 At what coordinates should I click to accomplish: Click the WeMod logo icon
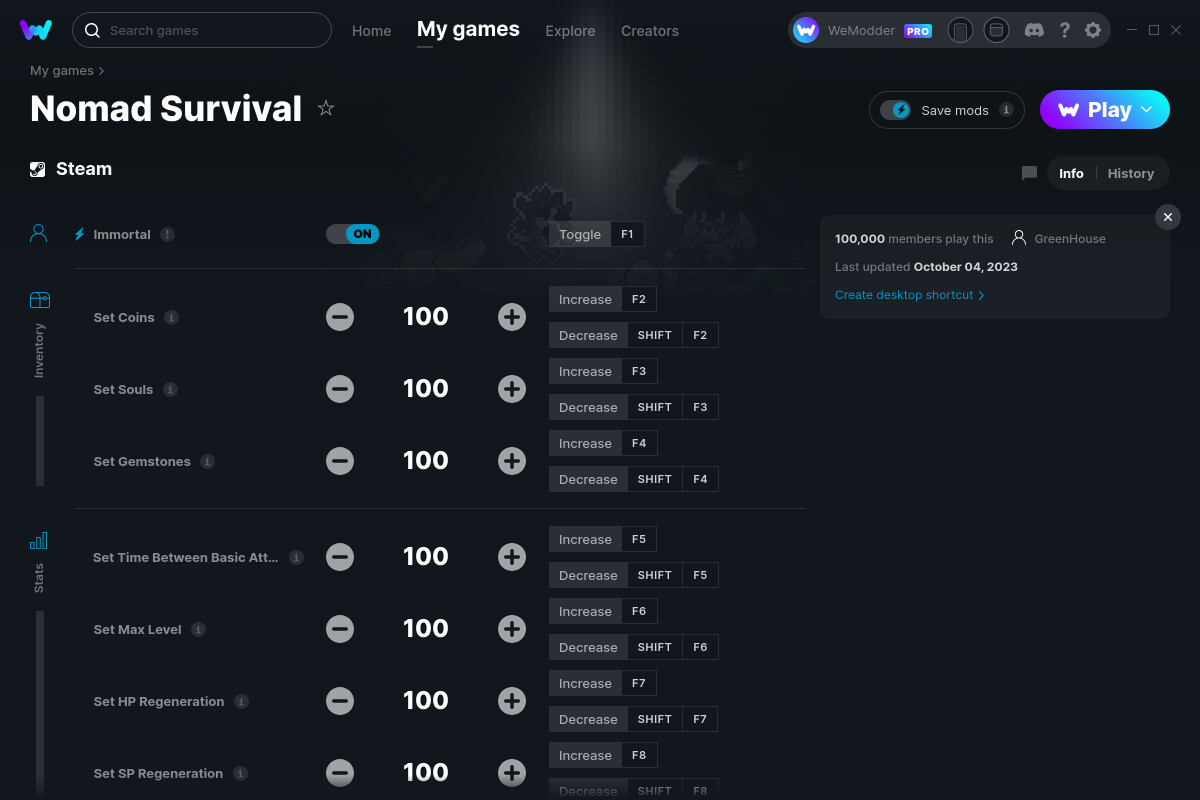(36, 30)
